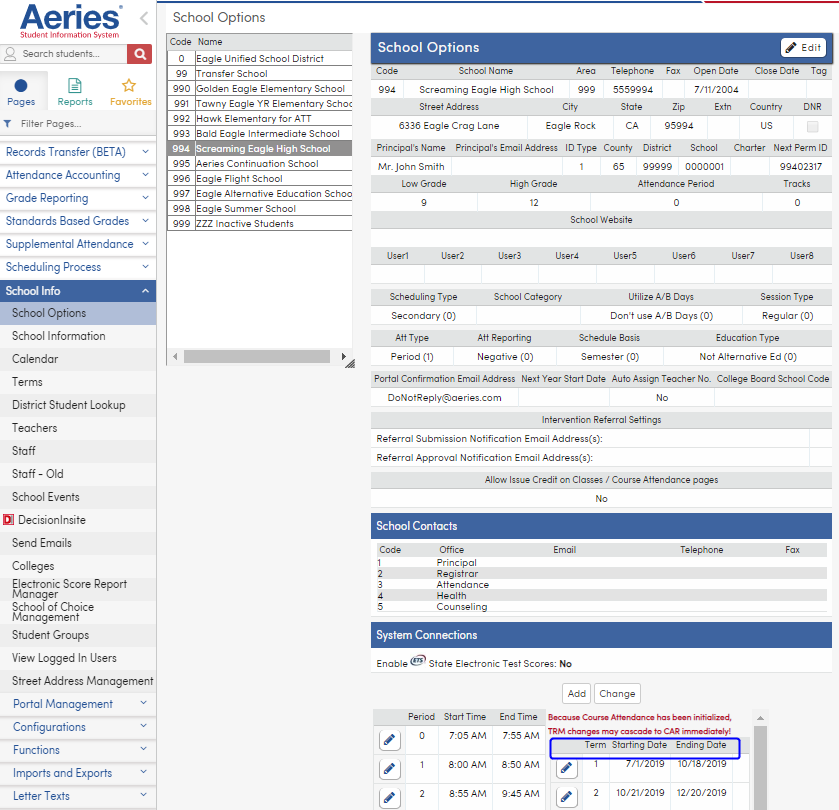839x810 pixels.
Task: Open DecisionInsite from the sidebar icon
Action: [9, 519]
